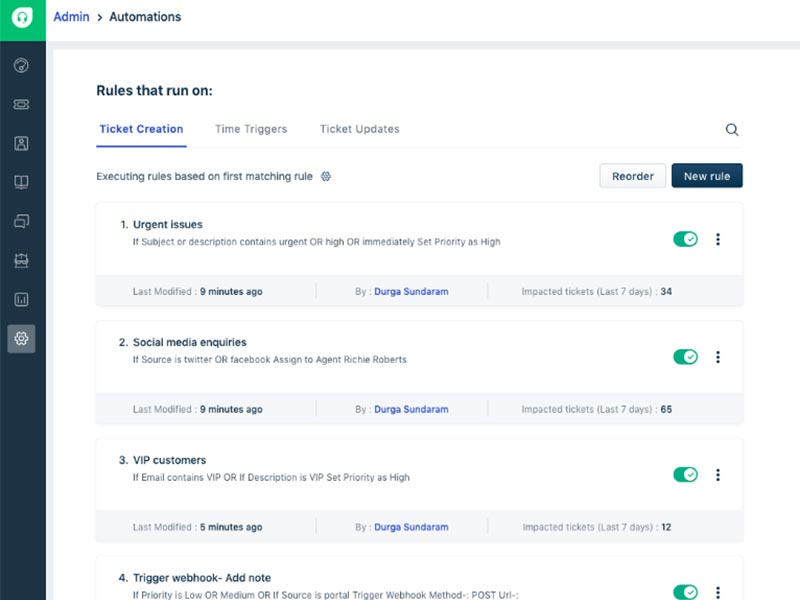Open the three-dot menu for VIP customers
This screenshot has height=600, width=800.
click(x=718, y=474)
